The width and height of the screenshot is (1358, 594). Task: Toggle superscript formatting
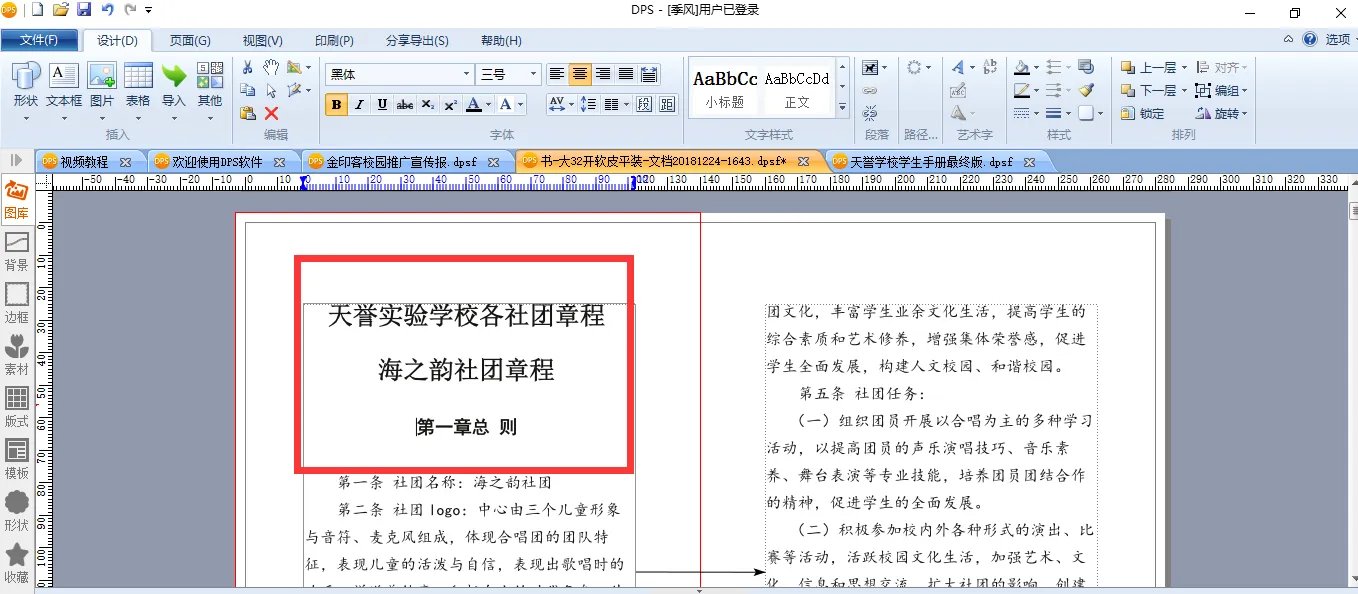point(451,104)
